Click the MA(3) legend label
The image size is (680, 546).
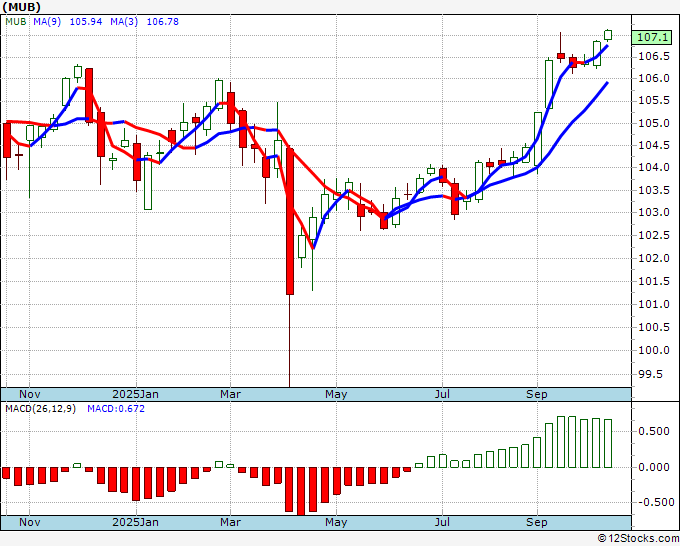(124, 22)
